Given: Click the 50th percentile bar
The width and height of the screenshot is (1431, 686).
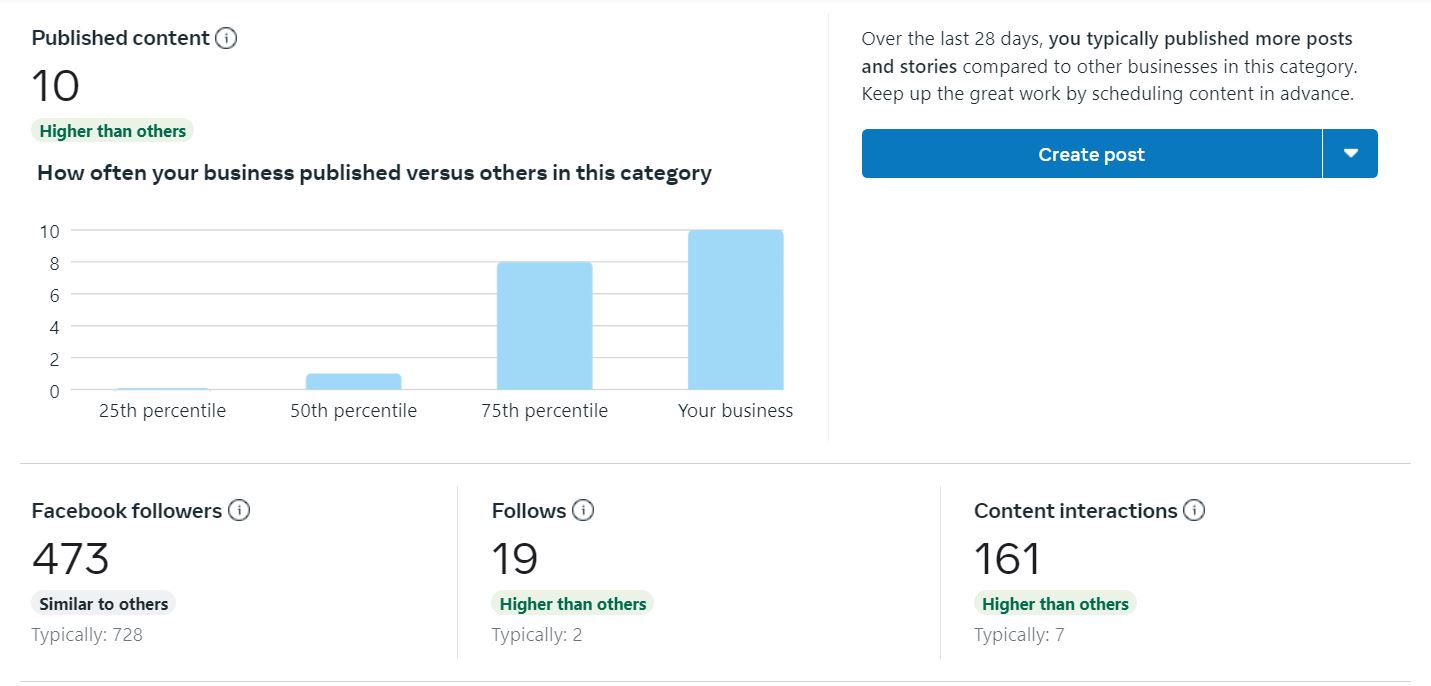Looking at the screenshot, I should [x=353, y=381].
